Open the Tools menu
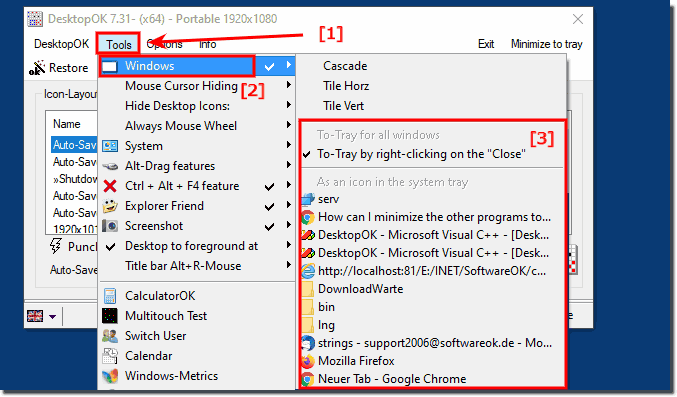The height and width of the screenshot is (397, 677). coord(118,44)
